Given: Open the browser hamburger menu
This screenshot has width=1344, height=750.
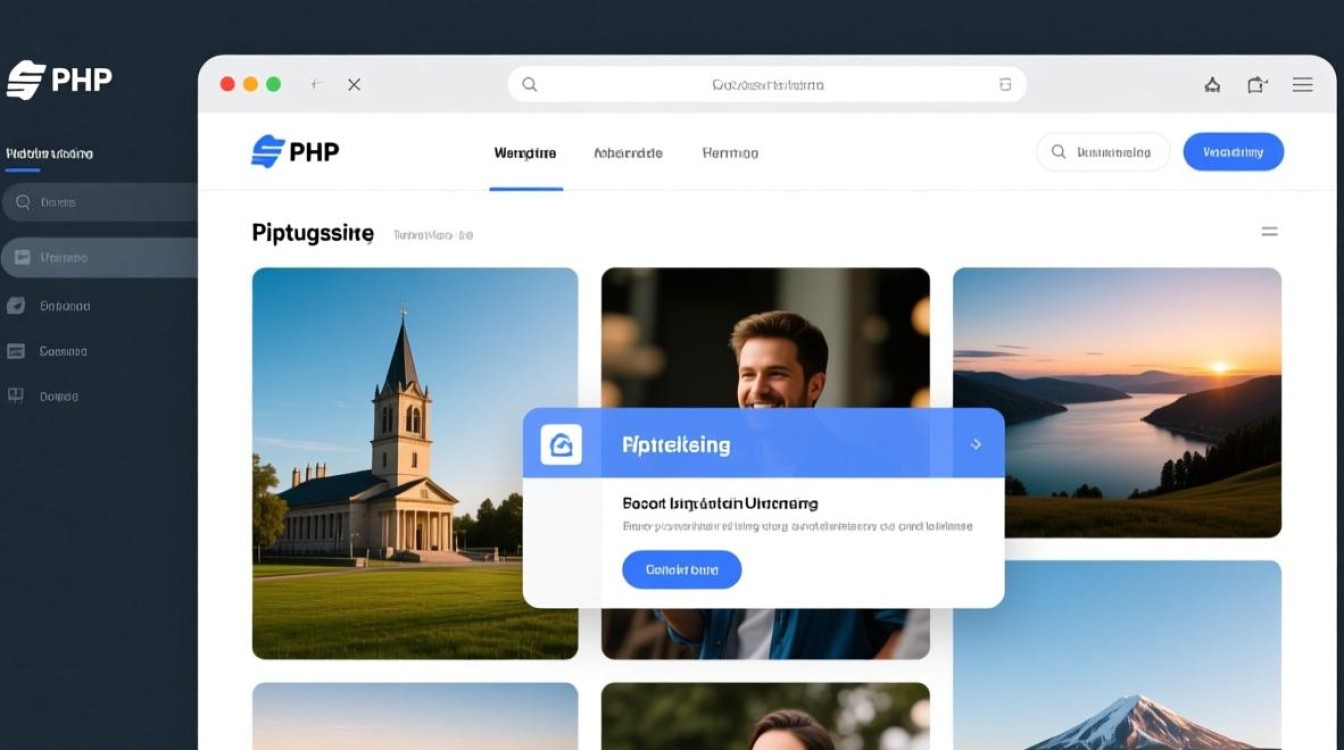Looking at the screenshot, I should coord(1302,85).
